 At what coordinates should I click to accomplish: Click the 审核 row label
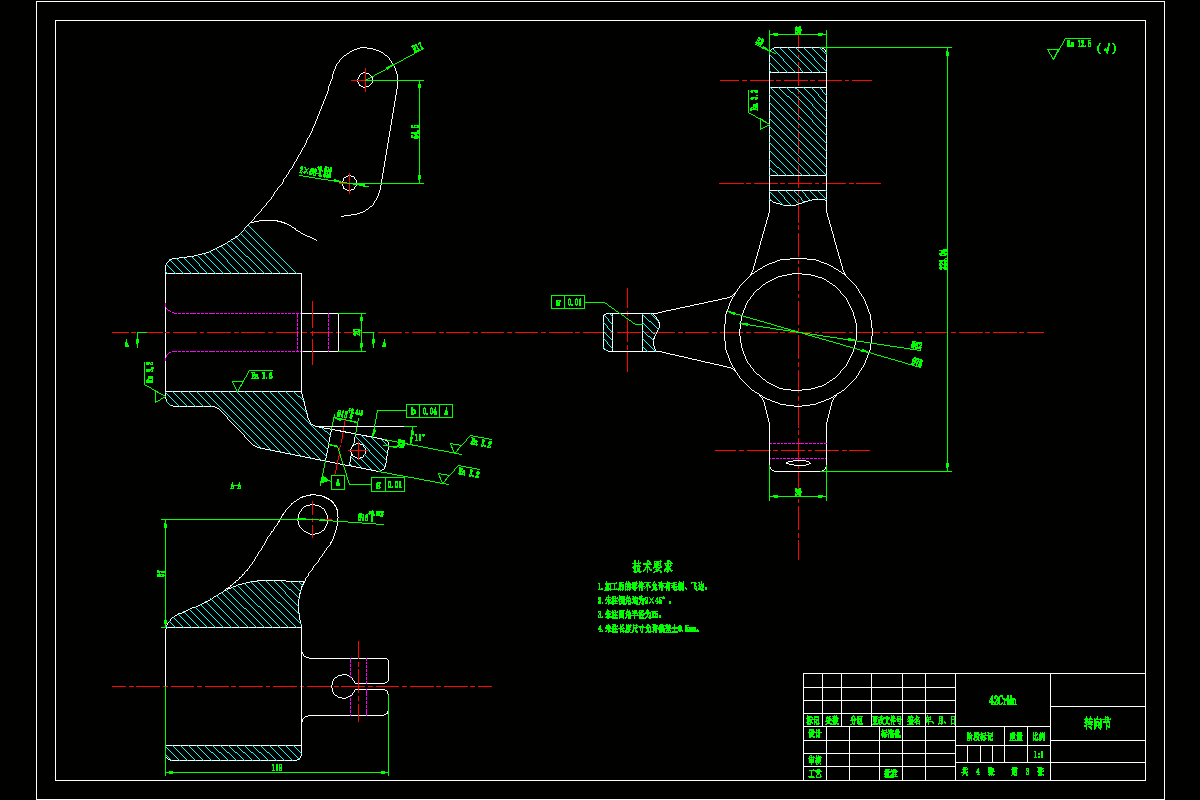pos(813,759)
